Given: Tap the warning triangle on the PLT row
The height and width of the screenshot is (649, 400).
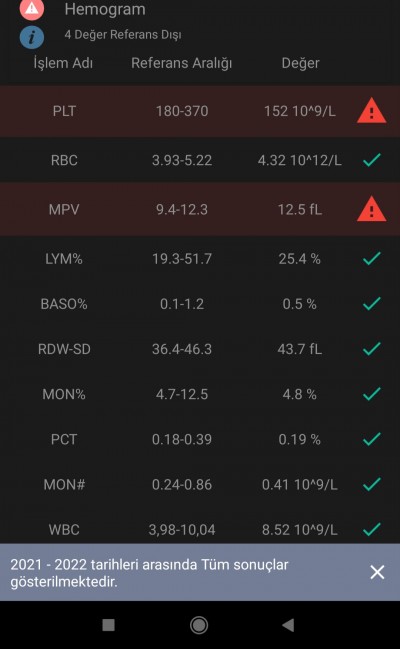Looking at the screenshot, I should click(371, 111).
